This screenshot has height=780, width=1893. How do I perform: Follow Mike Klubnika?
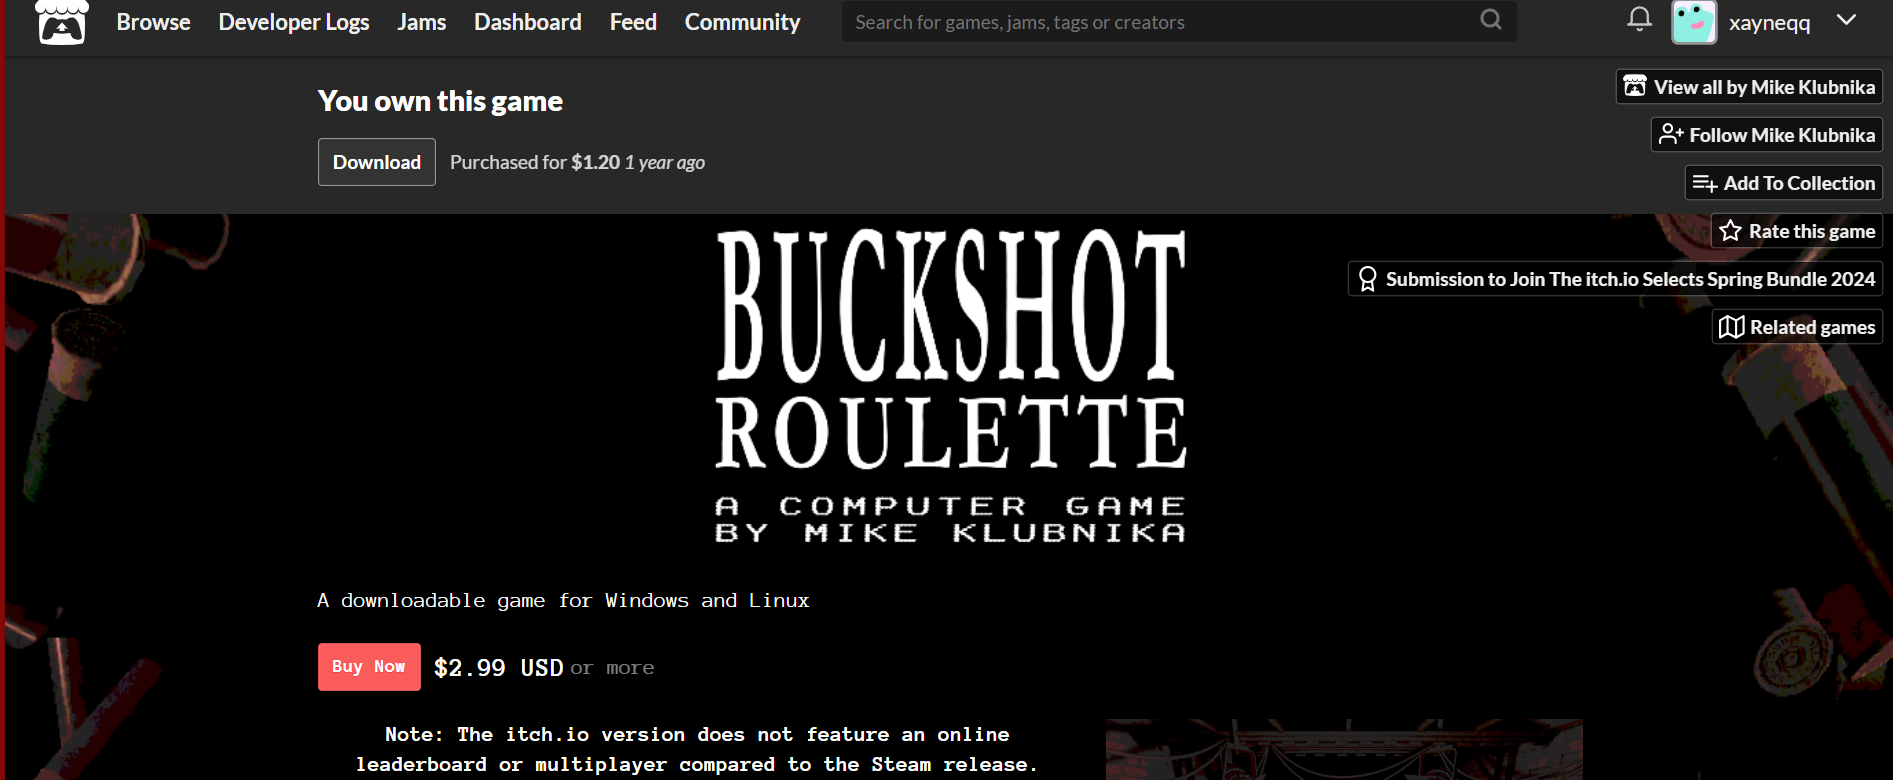[1767, 135]
